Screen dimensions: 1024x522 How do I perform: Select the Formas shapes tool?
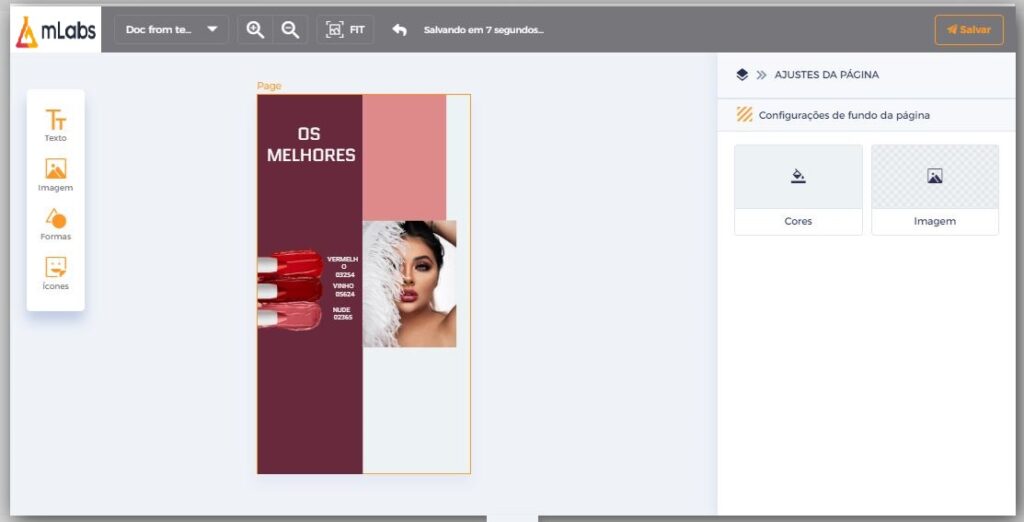click(x=56, y=225)
